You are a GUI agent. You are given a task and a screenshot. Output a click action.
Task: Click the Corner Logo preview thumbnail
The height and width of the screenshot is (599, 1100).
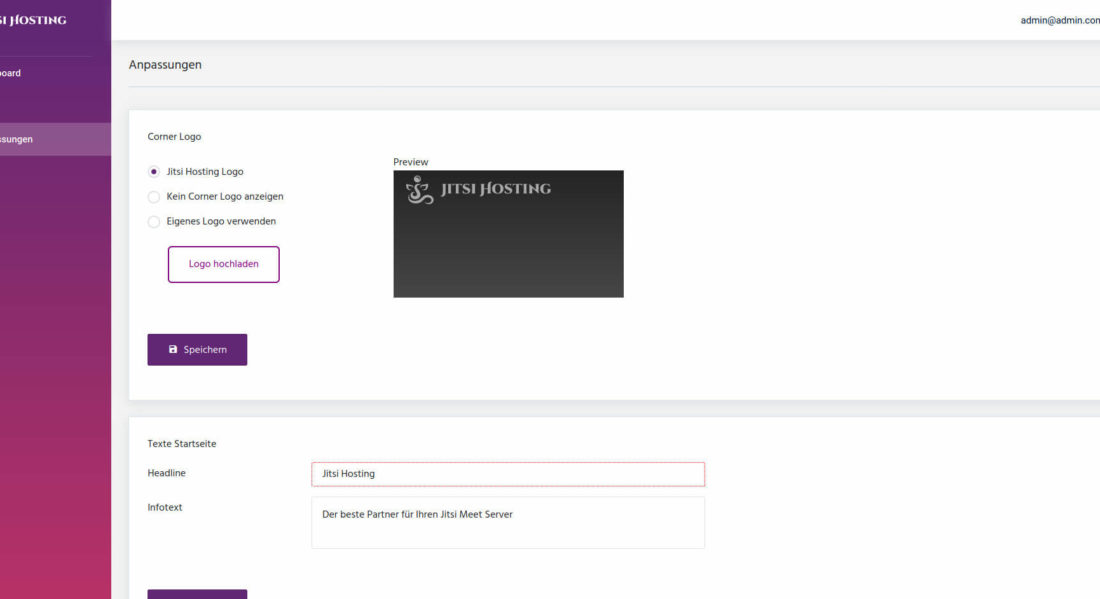click(x=508, y=233)
